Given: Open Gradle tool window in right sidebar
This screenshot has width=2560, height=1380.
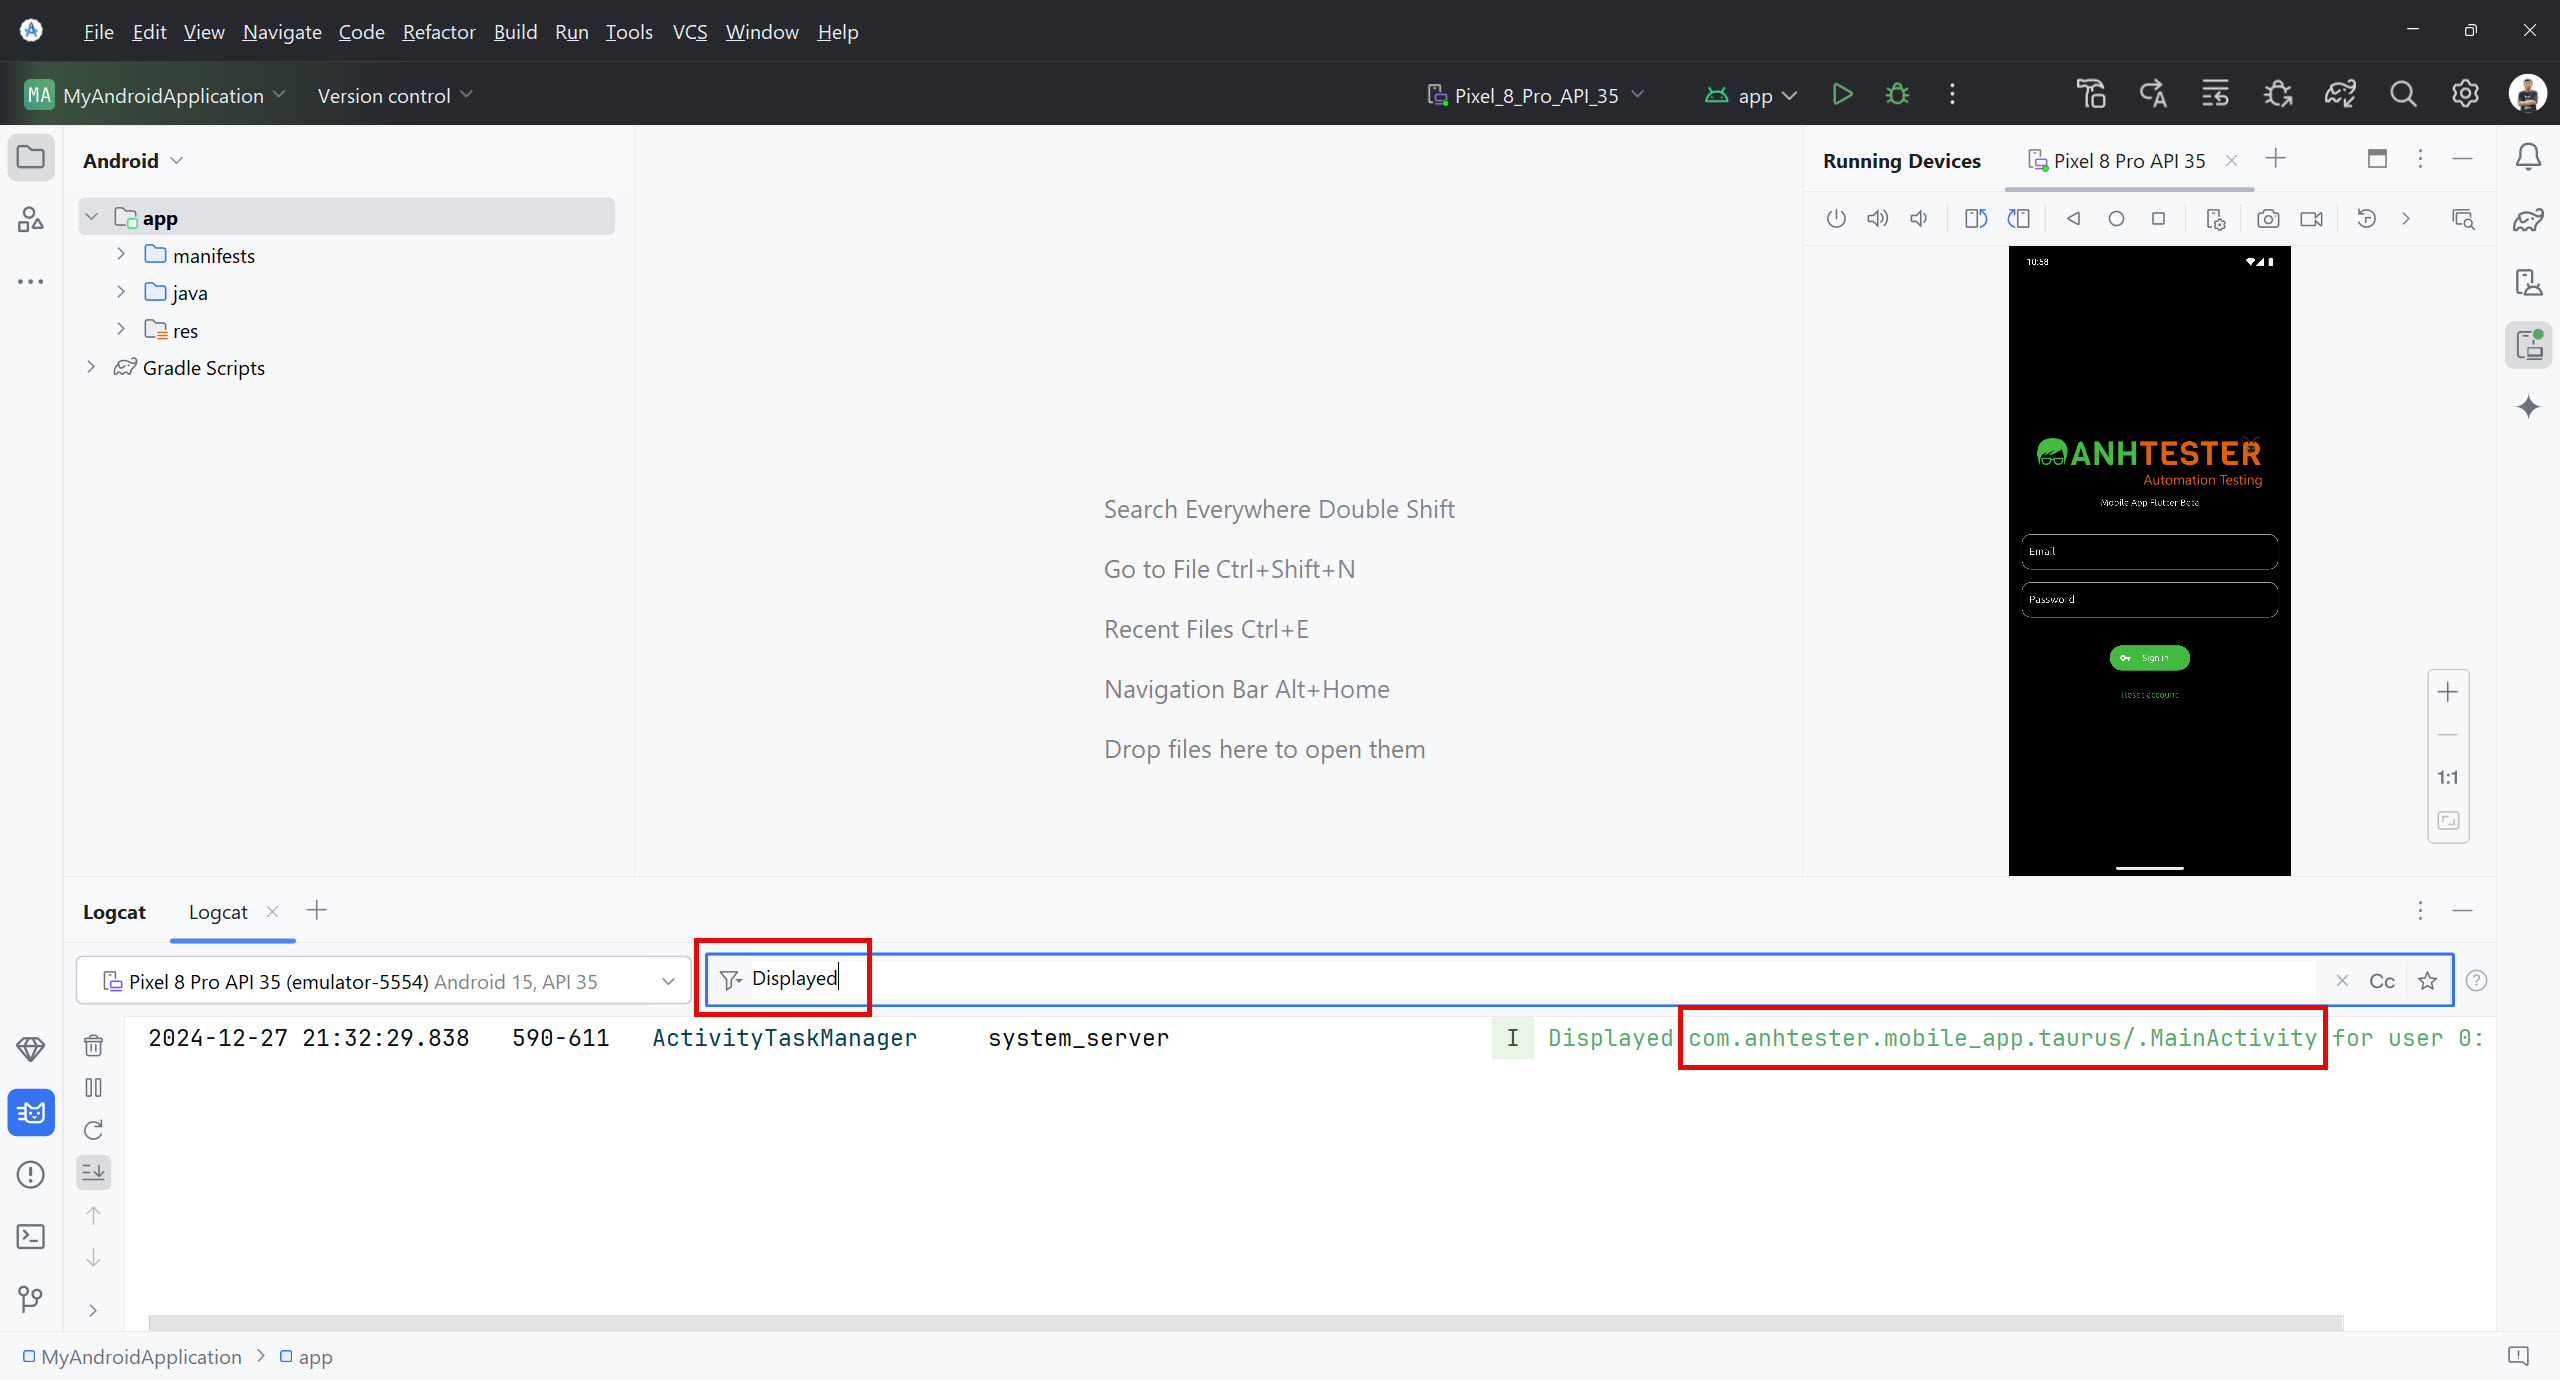Looking at the screenshot, I should click(x=2529, y=220).
